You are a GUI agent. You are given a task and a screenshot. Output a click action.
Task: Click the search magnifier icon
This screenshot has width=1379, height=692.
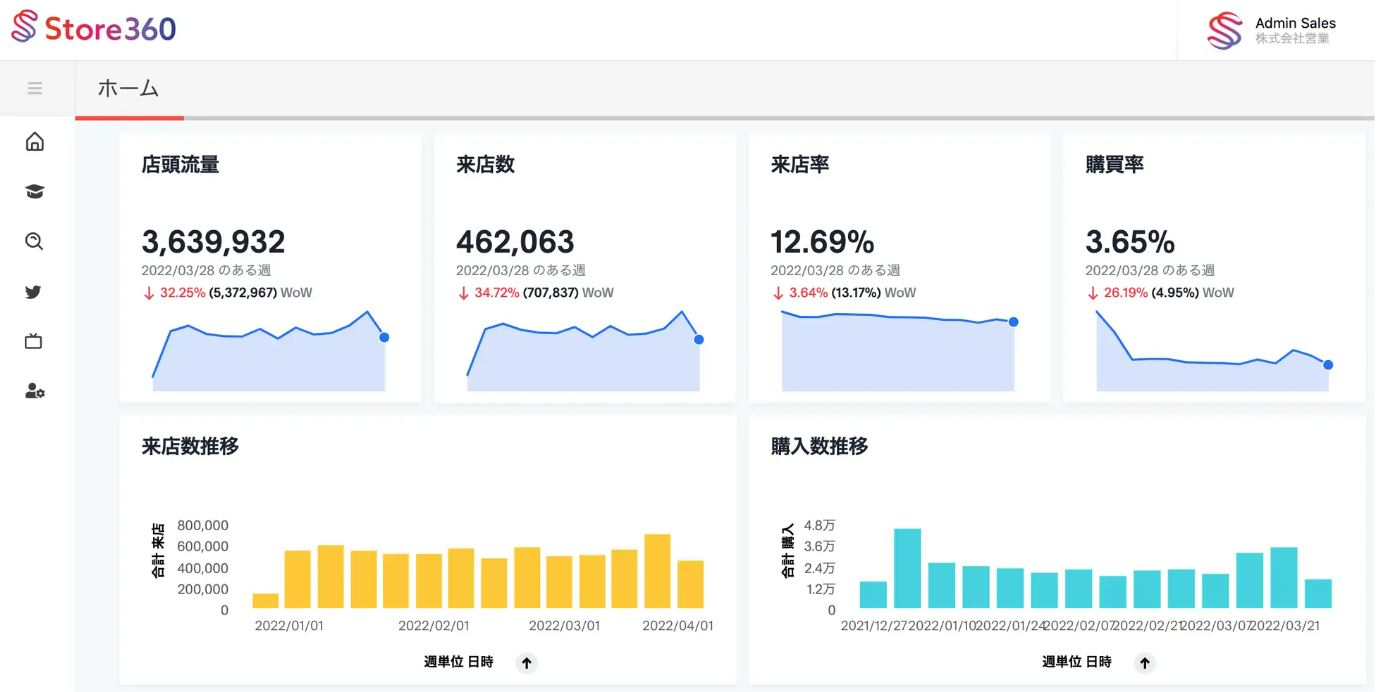click(34, 241)
